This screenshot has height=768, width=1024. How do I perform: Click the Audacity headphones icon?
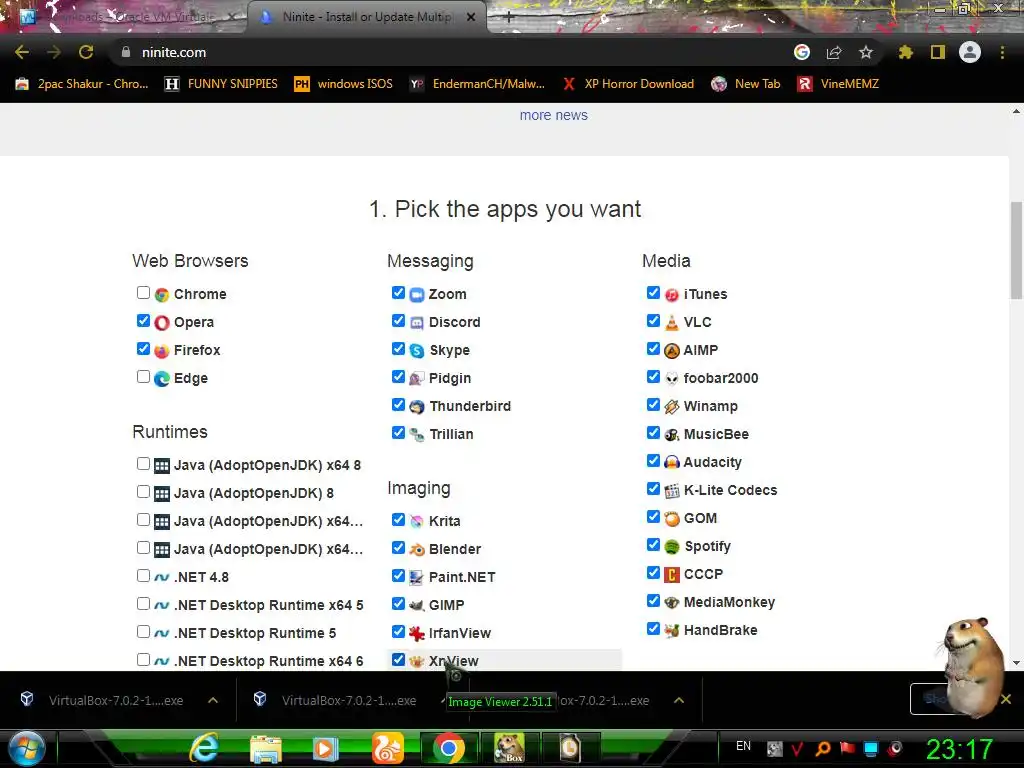(672, 462)
